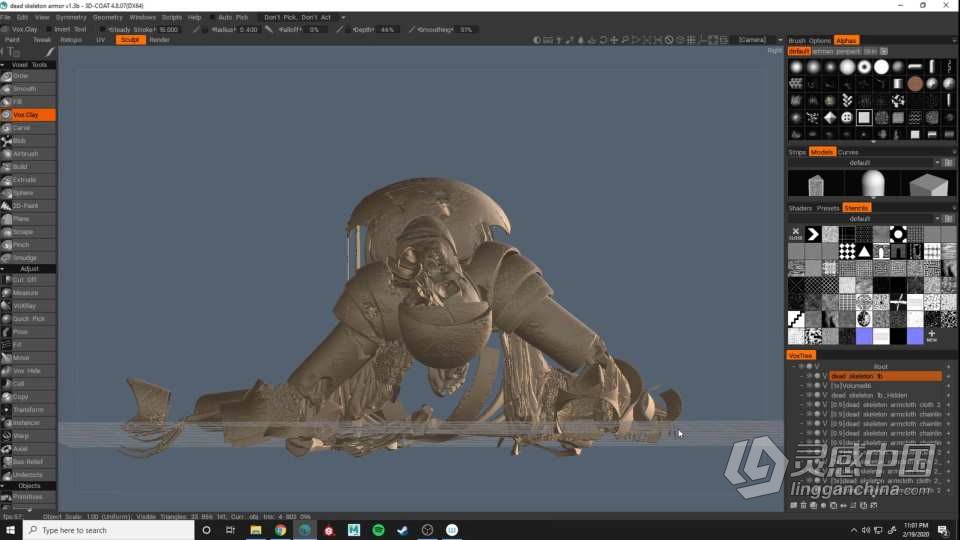The image size is (960, 540).
Task: Select the VoxLay tool
Action: tap(28, 306)
